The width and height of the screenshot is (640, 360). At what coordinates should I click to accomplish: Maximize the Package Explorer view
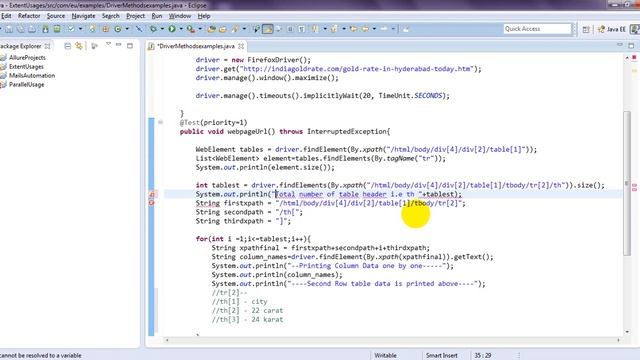pyautogui.click(x=130, y=46)
